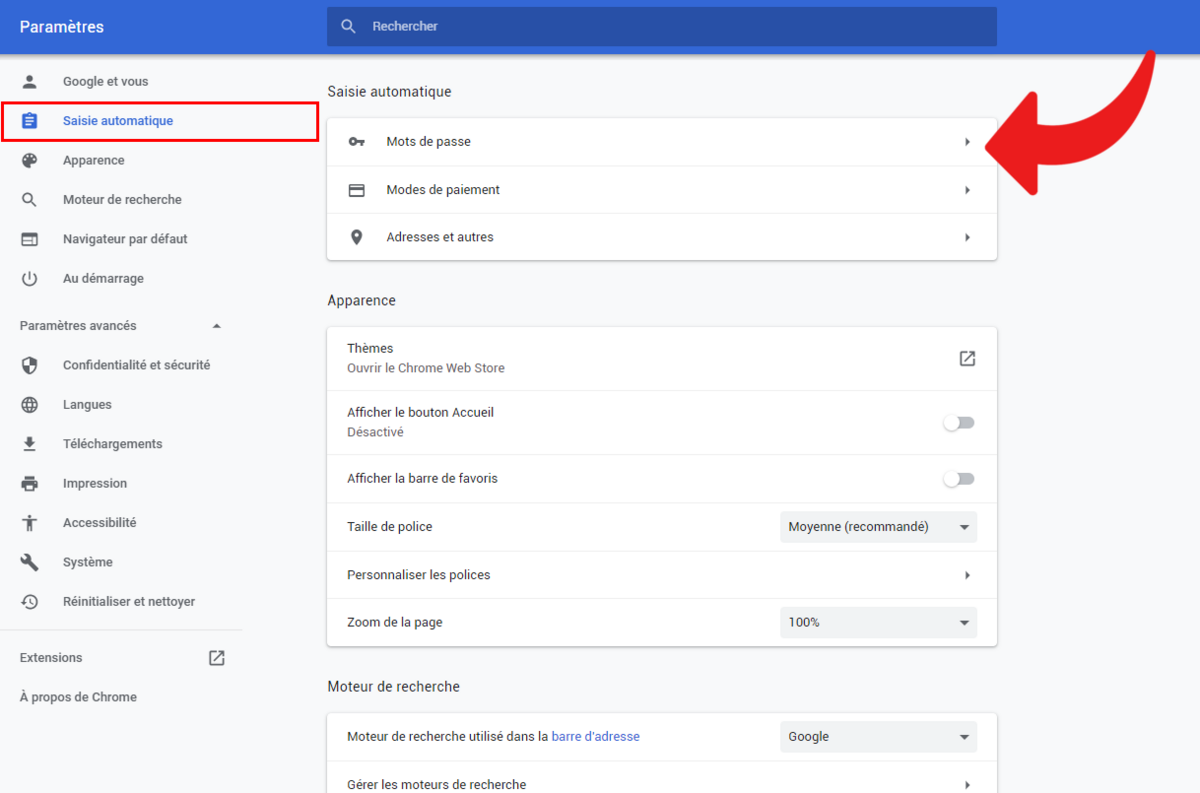Click the Gérer les moteurs de recherche label
This screenshot has width=1200, height=793.
pos(437,785)
